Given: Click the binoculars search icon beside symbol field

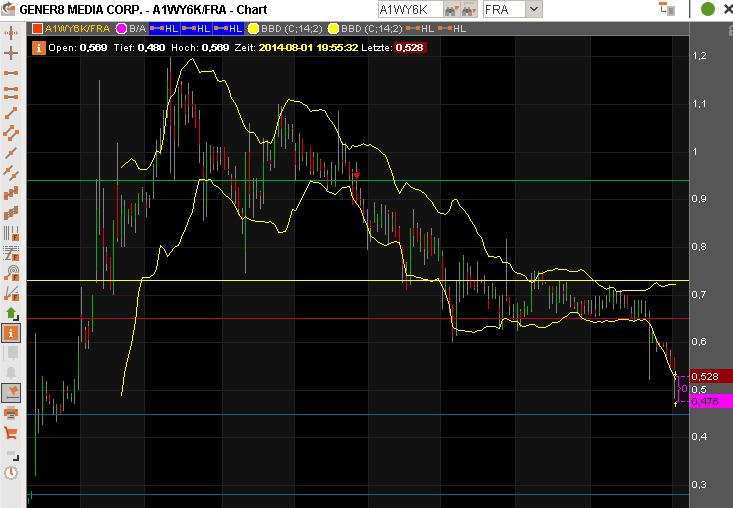Looking at the screenshot, I should (450, 9).
